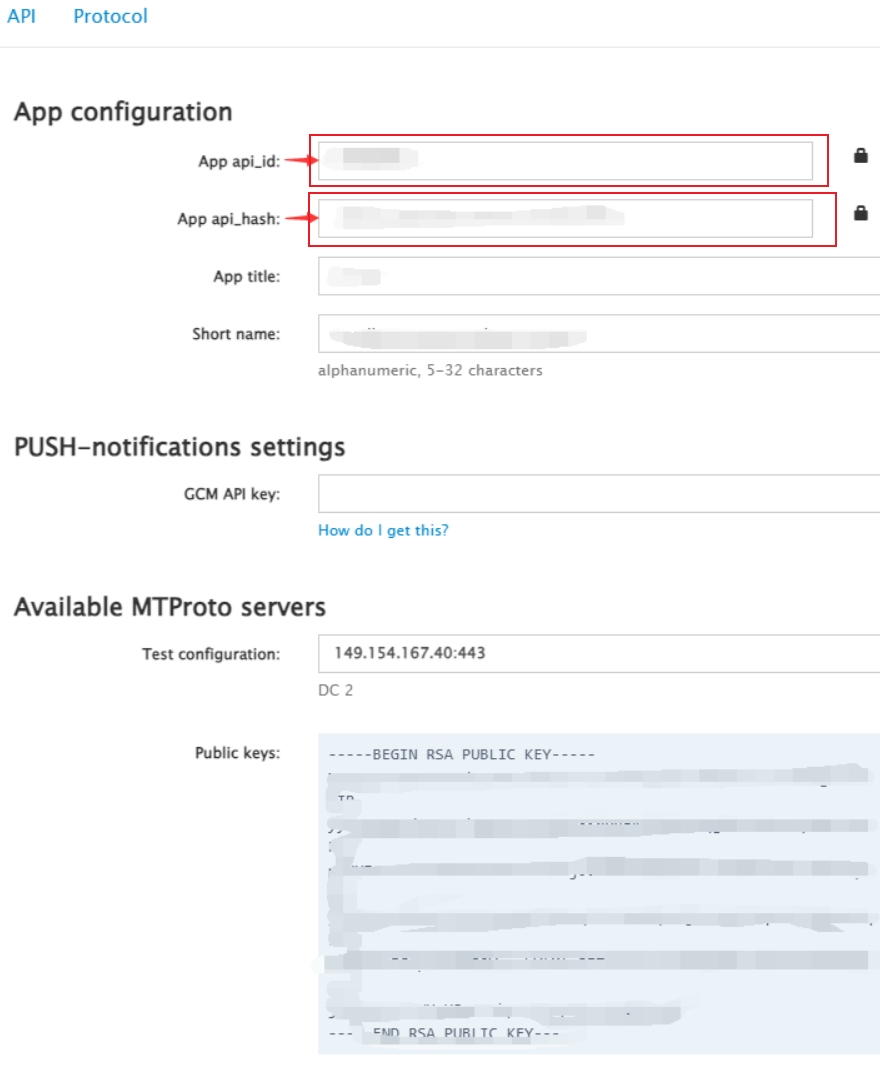Click the empty GCM API key field

(598, 494)
